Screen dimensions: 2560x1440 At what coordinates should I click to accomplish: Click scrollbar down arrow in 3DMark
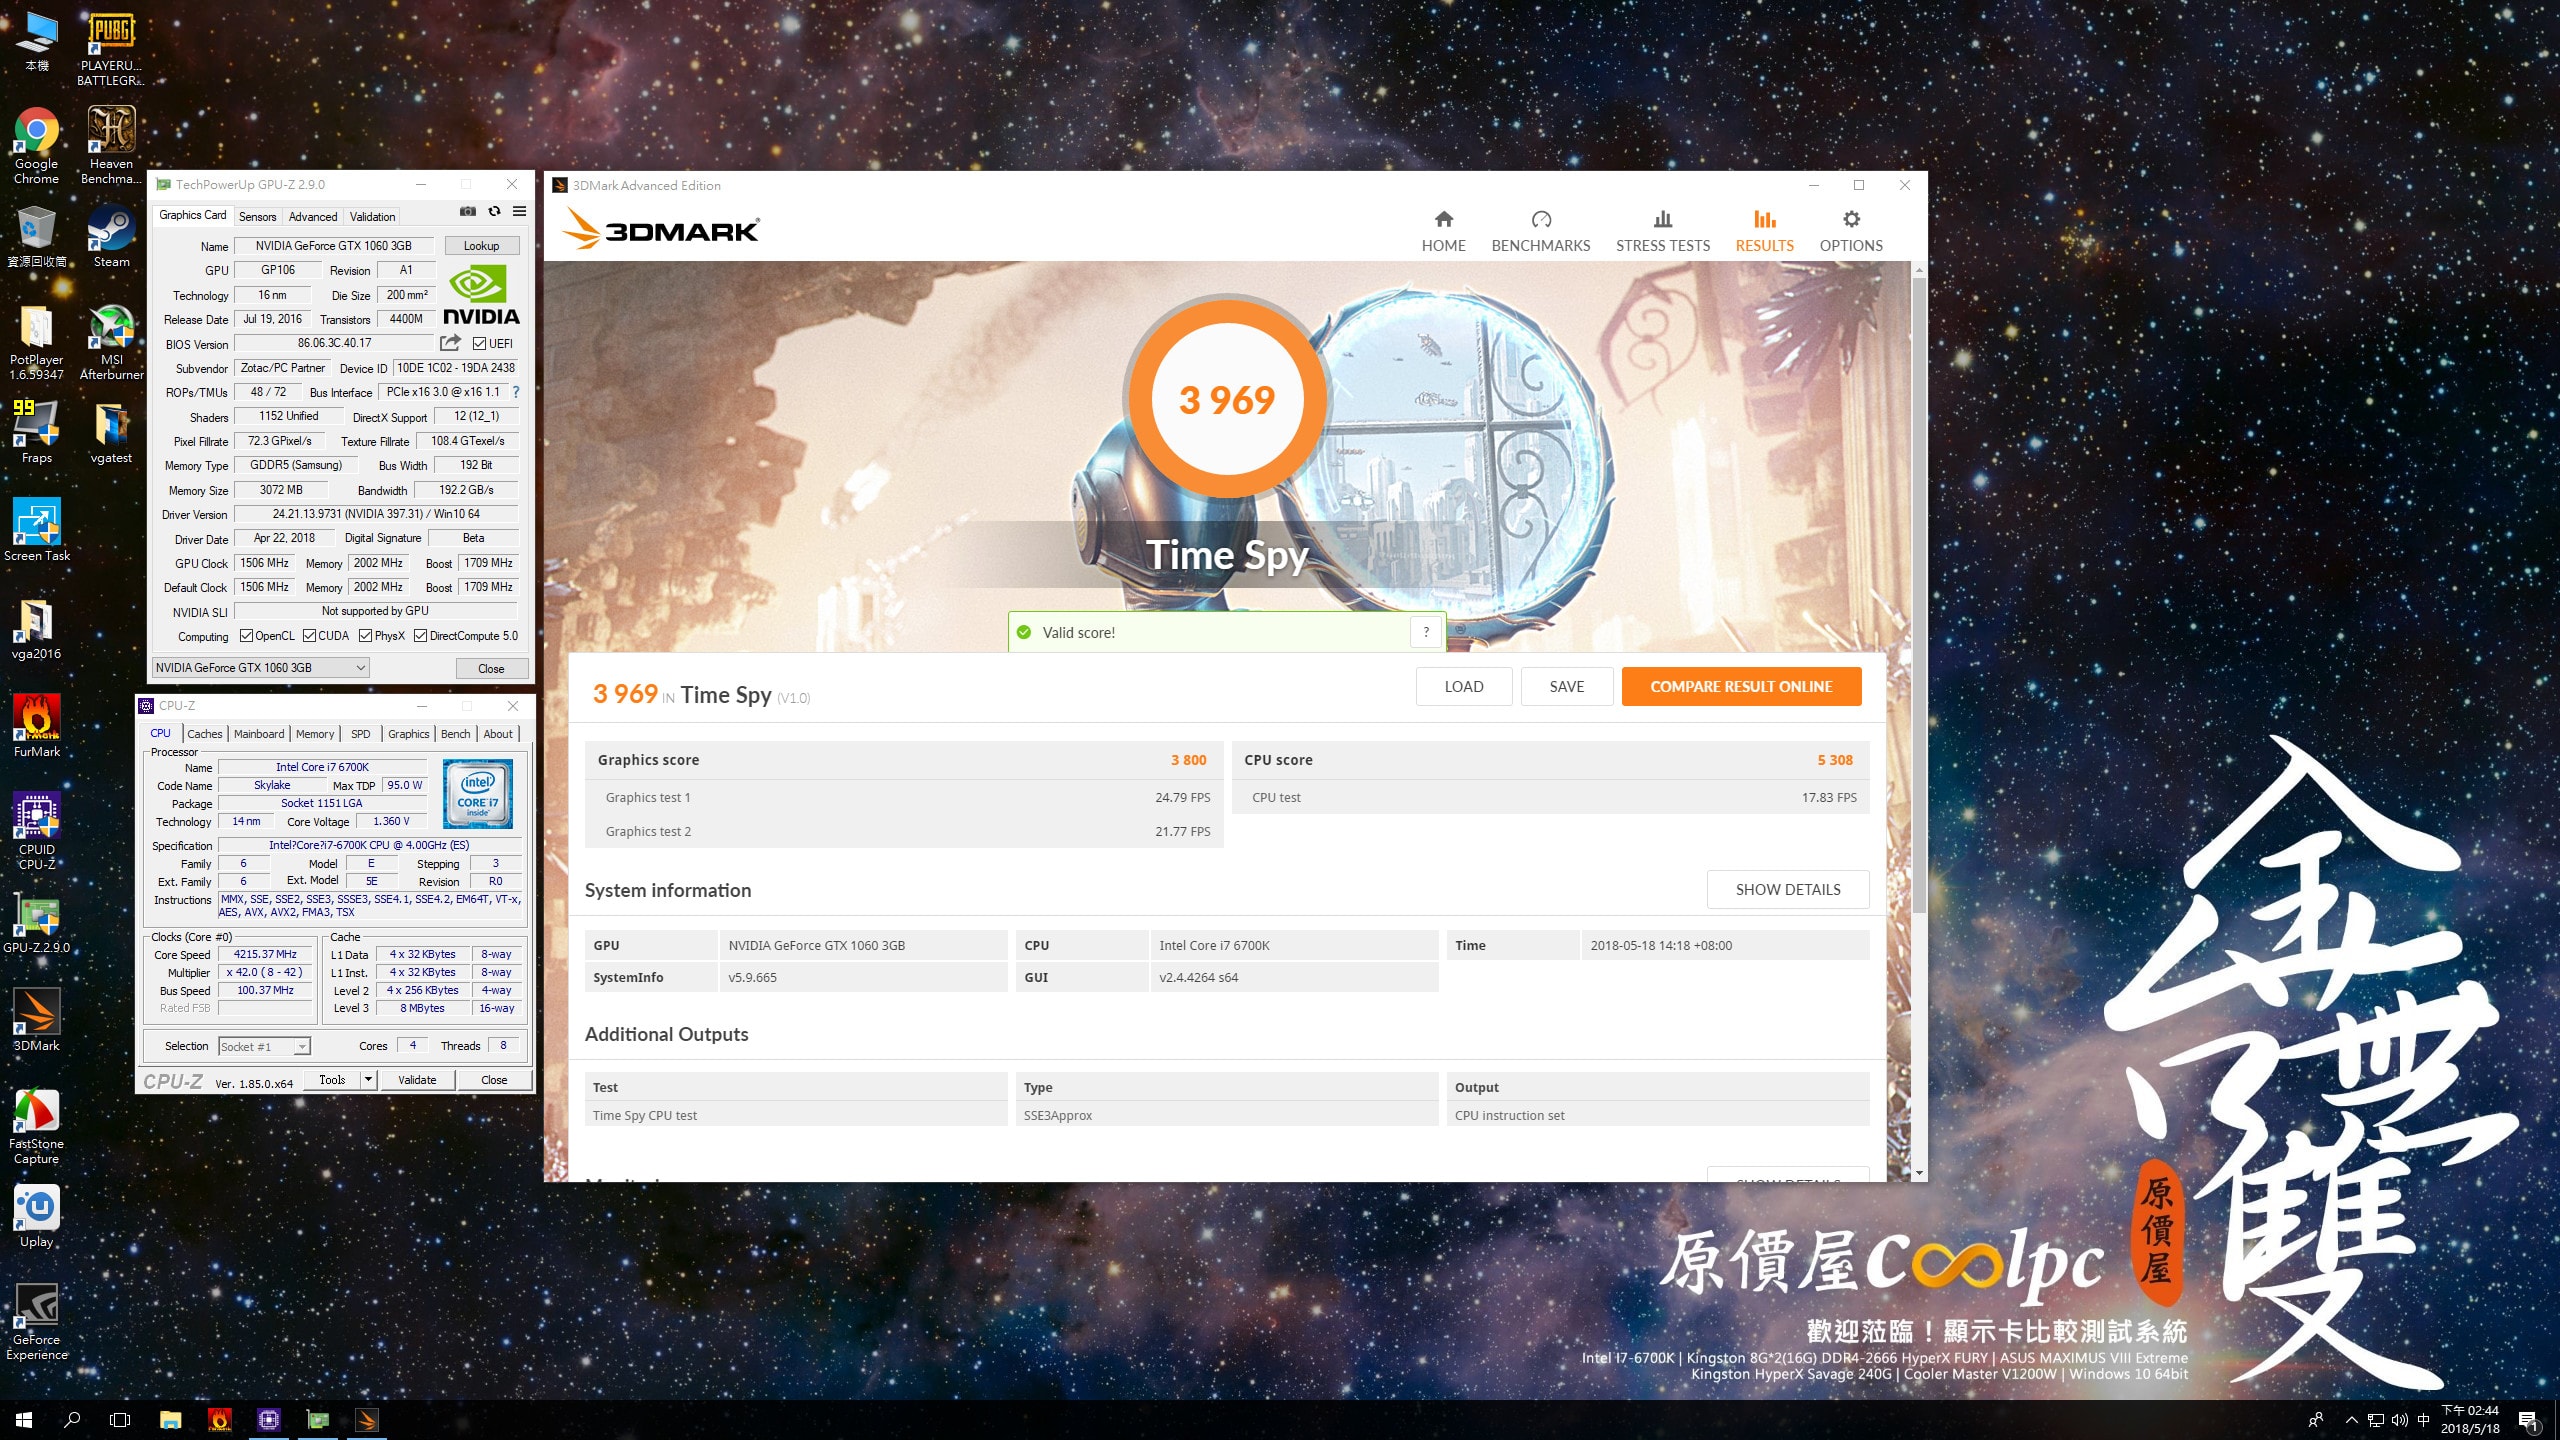click(x=1918, y=1172)
